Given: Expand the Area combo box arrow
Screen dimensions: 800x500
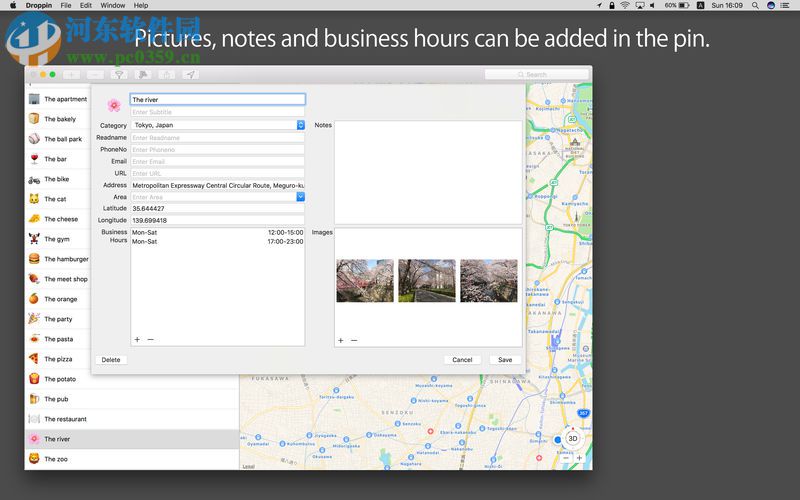Looking at the screenshot, I should 300,197.
